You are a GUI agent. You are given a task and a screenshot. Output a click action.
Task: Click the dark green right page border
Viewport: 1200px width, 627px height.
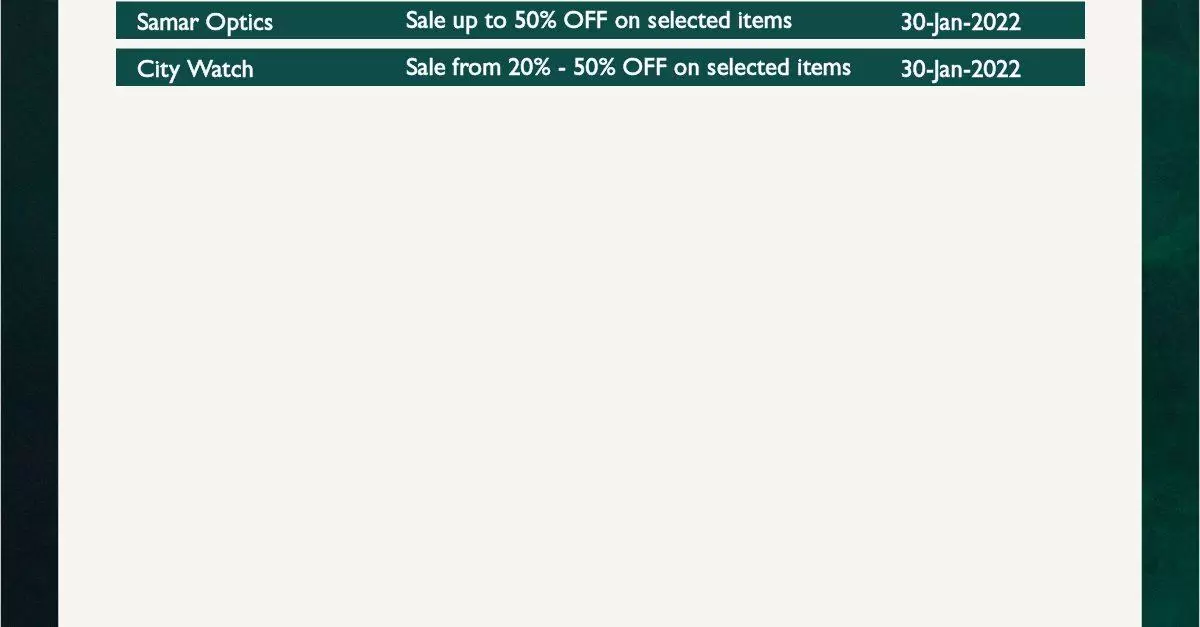(x=1171, y=313)
